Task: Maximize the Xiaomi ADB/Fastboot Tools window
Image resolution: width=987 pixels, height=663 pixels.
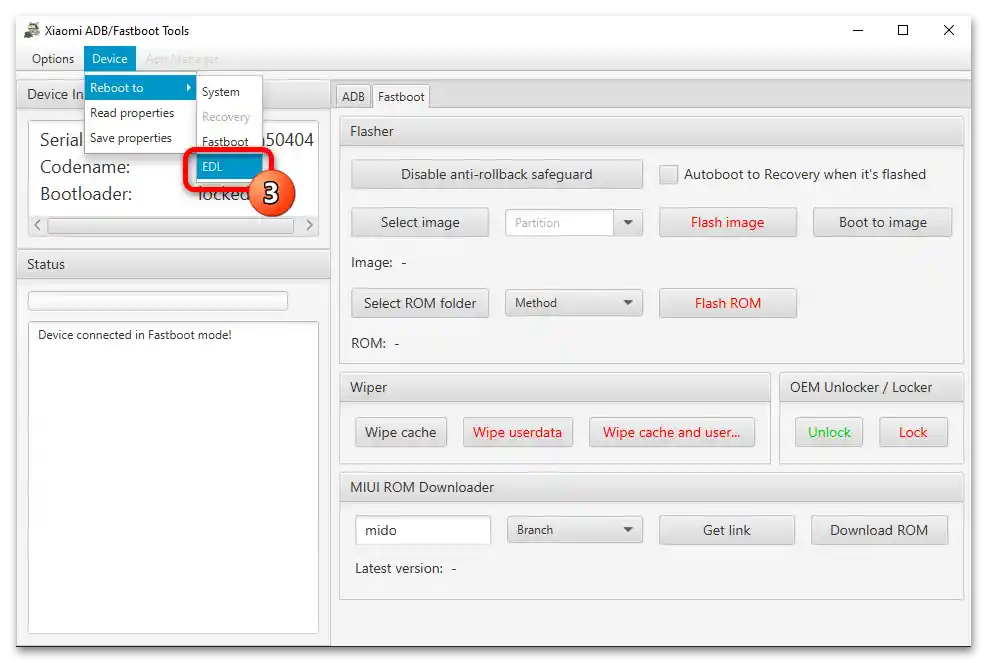Action: coord(903,30)
